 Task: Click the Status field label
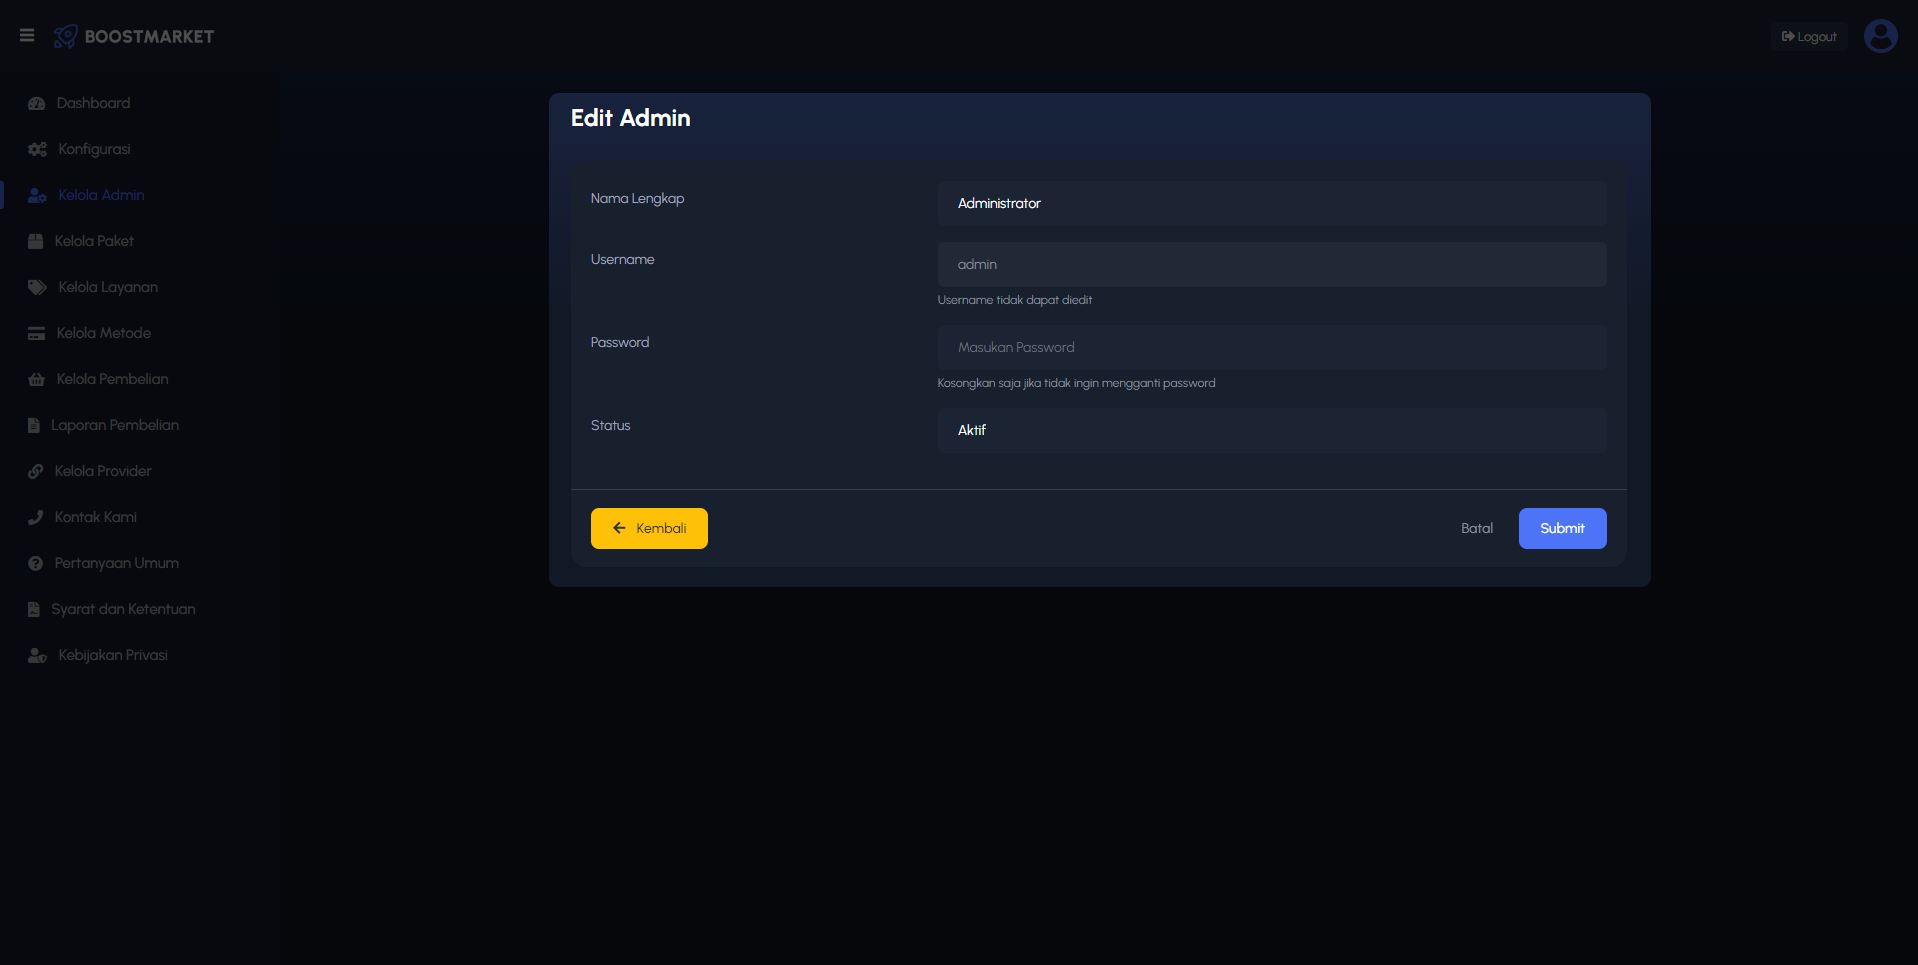pyautogui.click(x=610, y=425)
